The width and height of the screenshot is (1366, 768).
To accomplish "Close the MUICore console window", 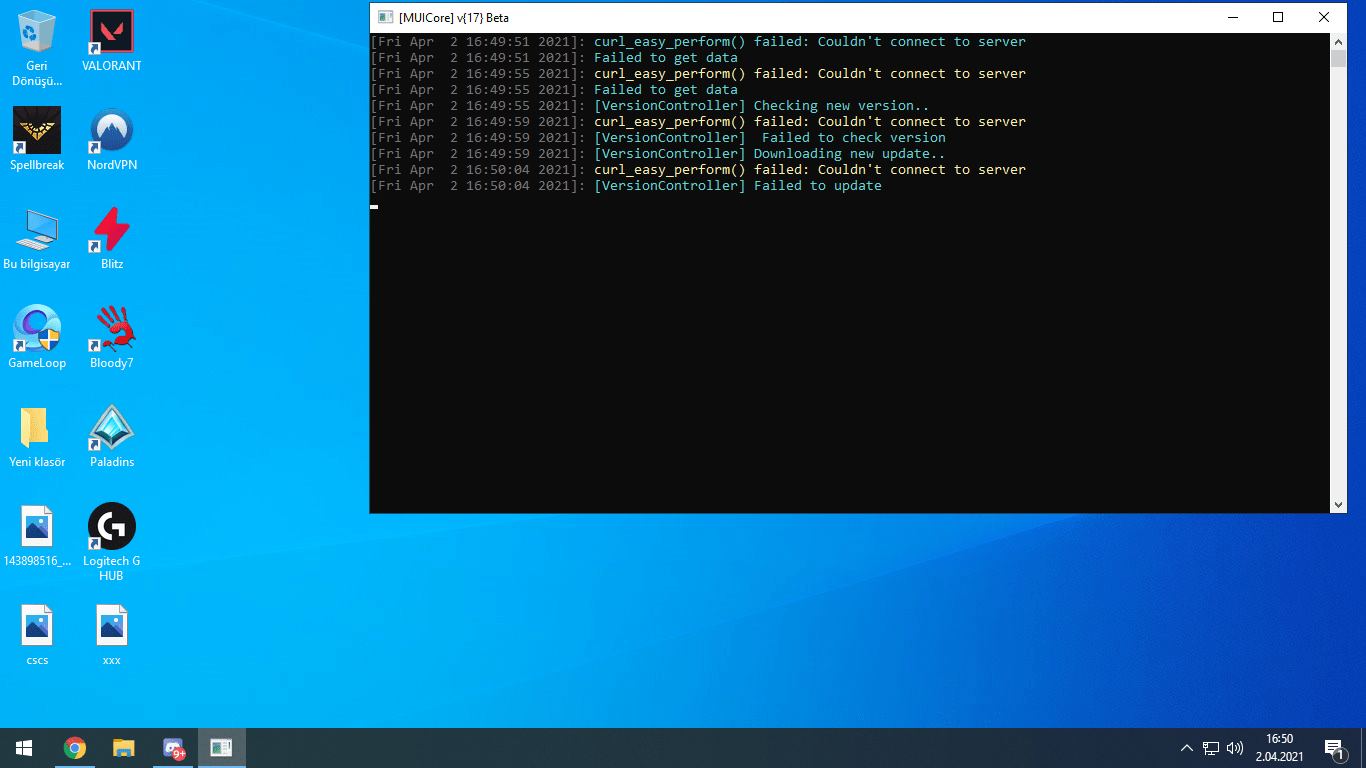I will pos(1323,17).
